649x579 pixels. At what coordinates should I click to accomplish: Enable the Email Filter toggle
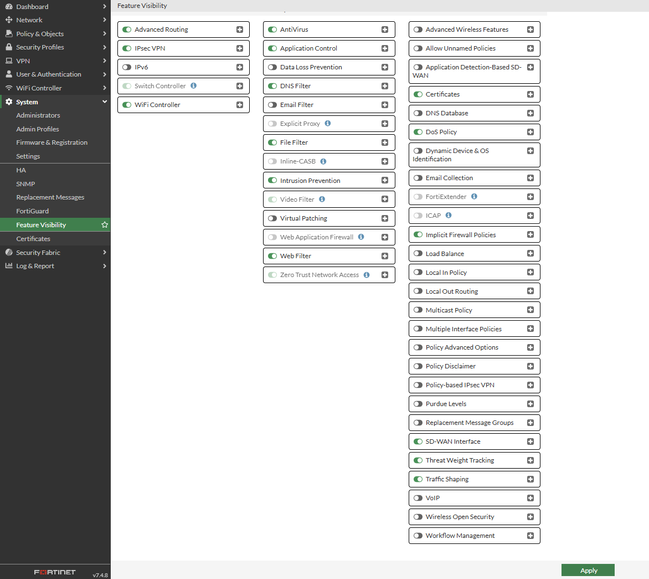(272, 105)
